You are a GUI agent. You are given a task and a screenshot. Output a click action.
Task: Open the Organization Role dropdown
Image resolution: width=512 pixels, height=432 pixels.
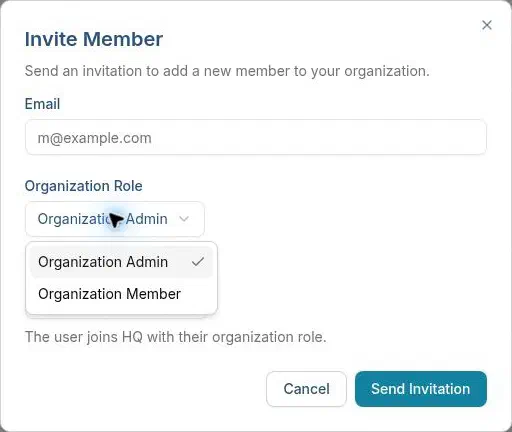115,219
